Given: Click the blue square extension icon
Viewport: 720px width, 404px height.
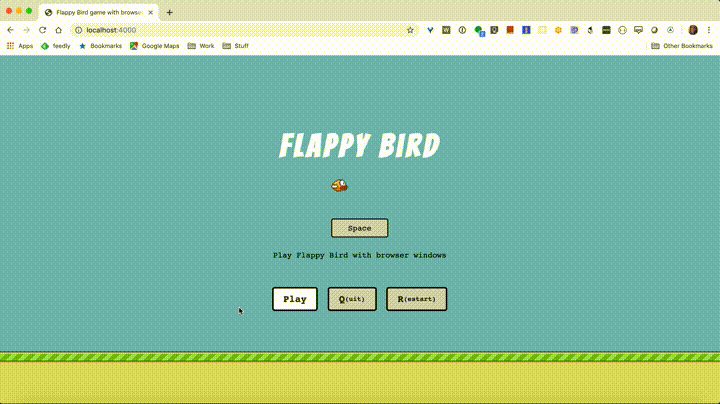Looking at the screenshot, I should click(x=526, y=30).
